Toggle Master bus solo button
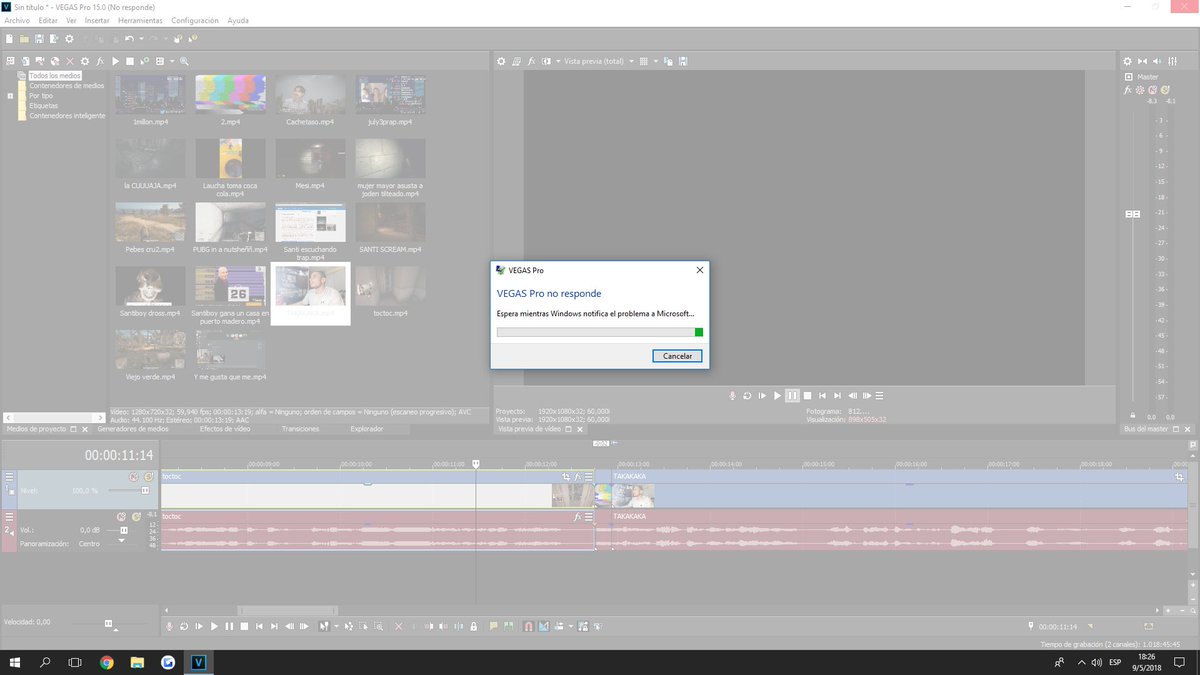1200x675 pixels. 1165,90
